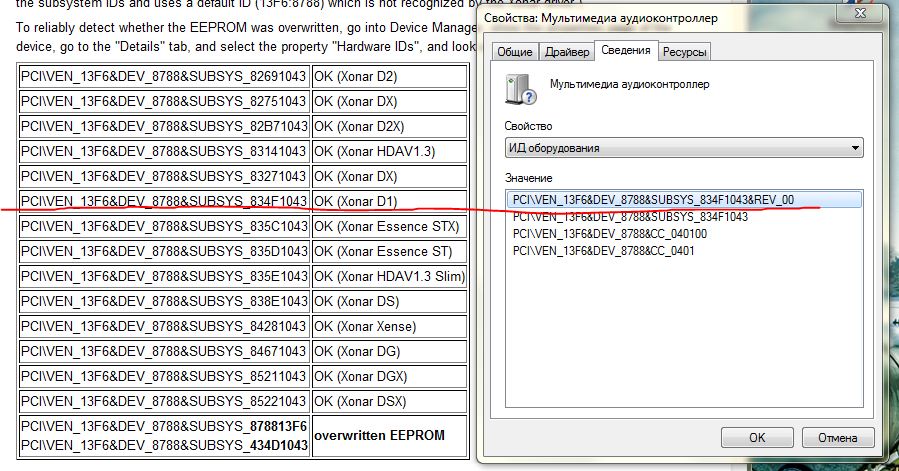Viewport: 899px width, 471px height.
Task: Click the 'OK (Xonar DSX)' cell
Action: (x=389, y=401)
